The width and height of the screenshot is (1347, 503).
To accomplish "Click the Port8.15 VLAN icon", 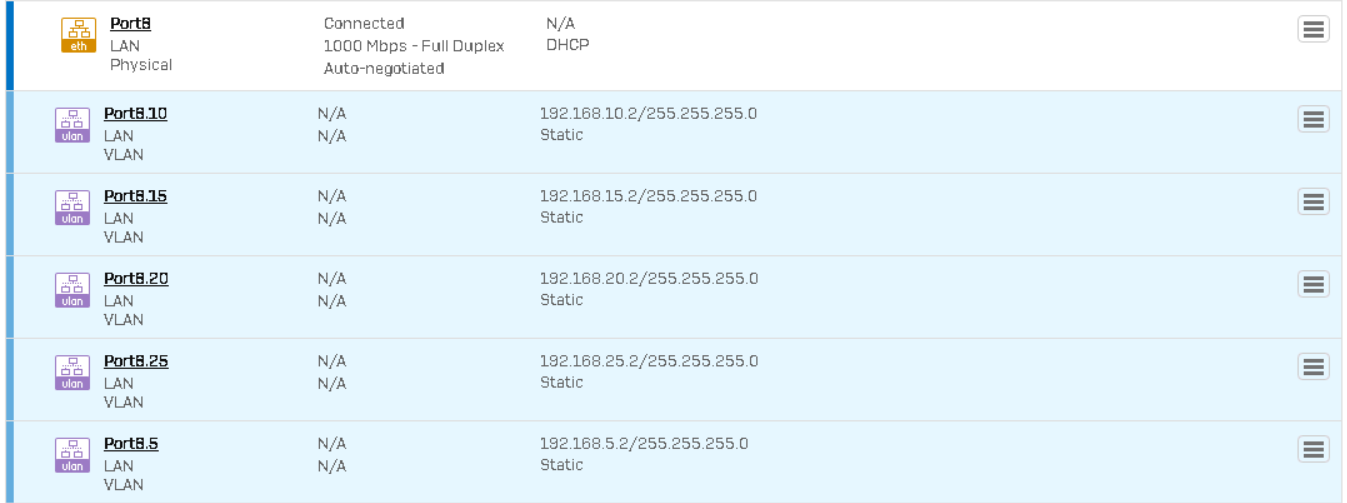I will (72, 208).
